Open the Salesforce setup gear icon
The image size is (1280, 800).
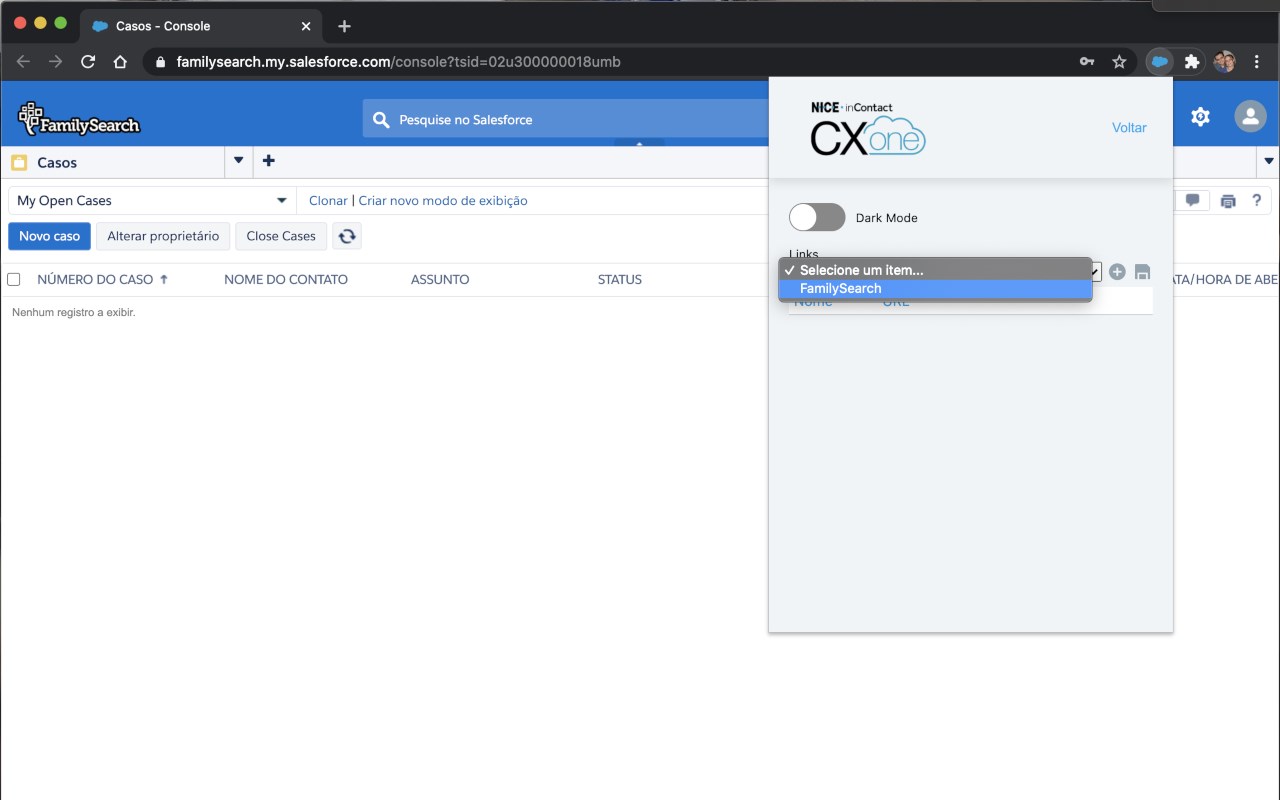click(x=1200, y=117)
